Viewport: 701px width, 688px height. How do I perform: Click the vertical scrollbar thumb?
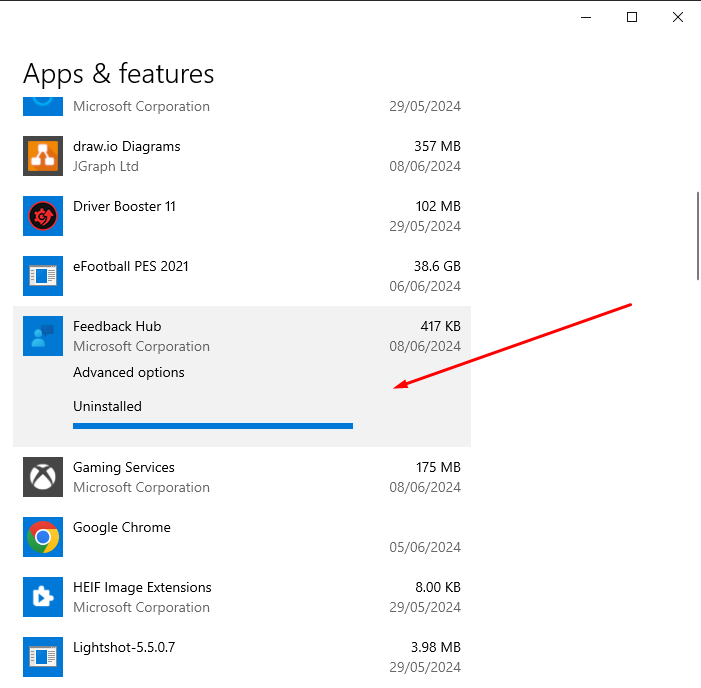coord(697,236)
